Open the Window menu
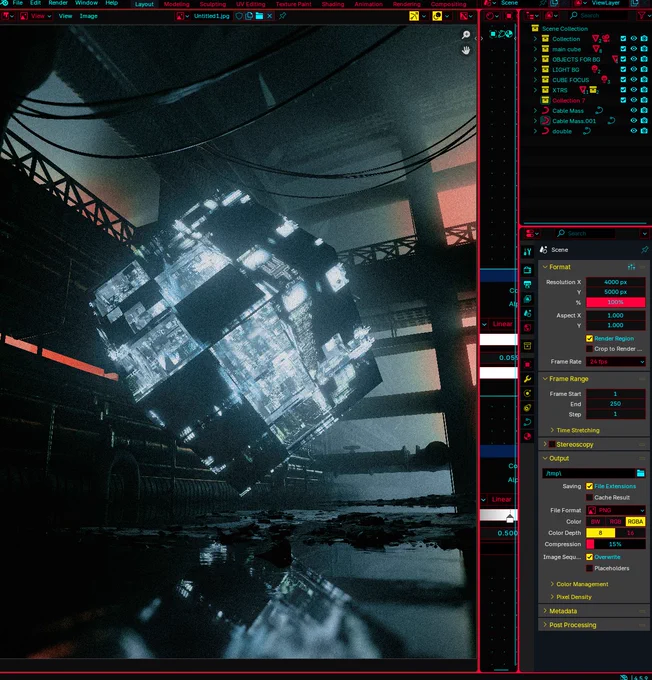652x680 pixels. point(86,3)
